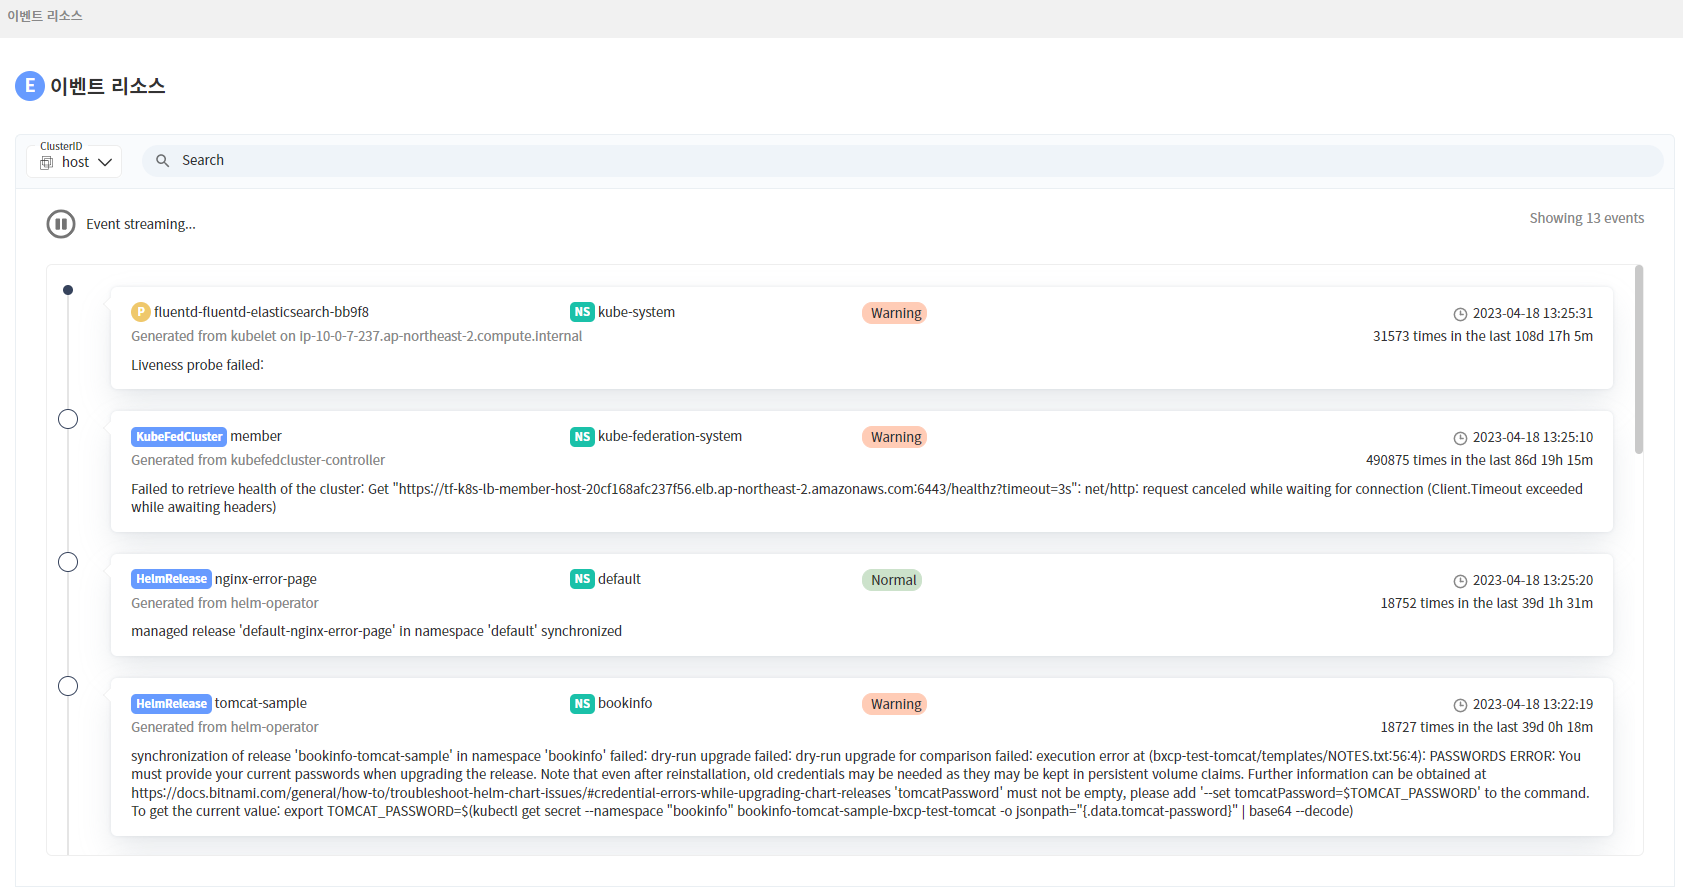Click the '18727 times in the last 39d 0h 18m' text
Viewport: 1683px width, 892px height.
point(1486,727)
